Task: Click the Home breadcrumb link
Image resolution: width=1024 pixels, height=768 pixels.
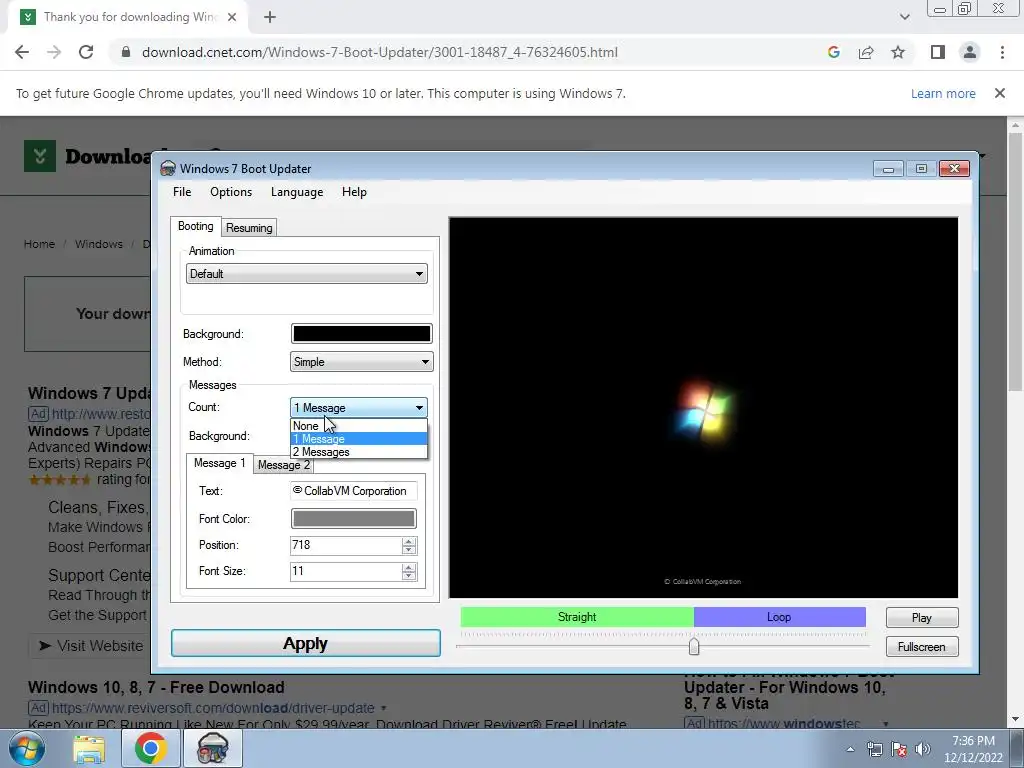Action: (x=39, y=244)
